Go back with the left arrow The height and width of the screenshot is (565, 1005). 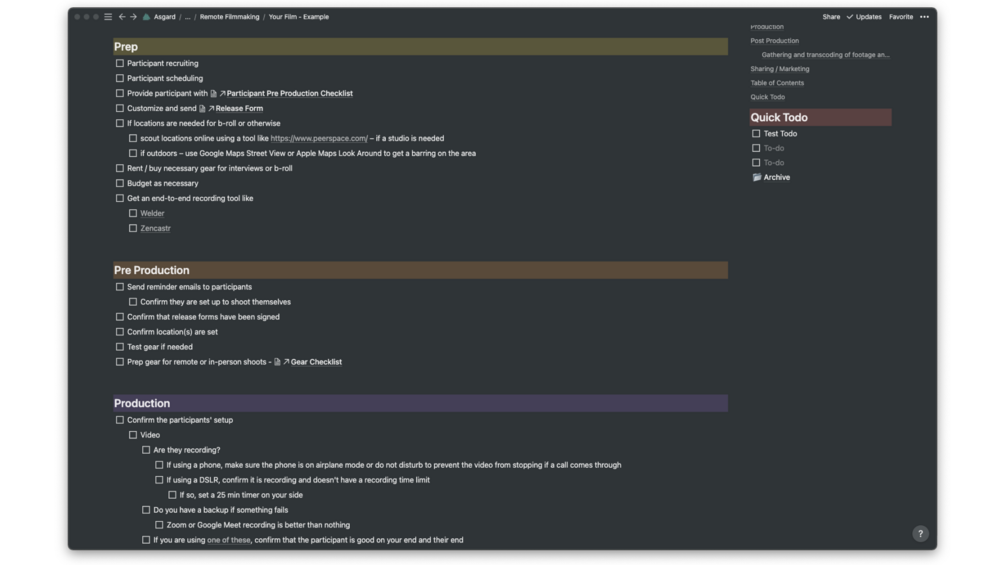click(x=122, y=17)
